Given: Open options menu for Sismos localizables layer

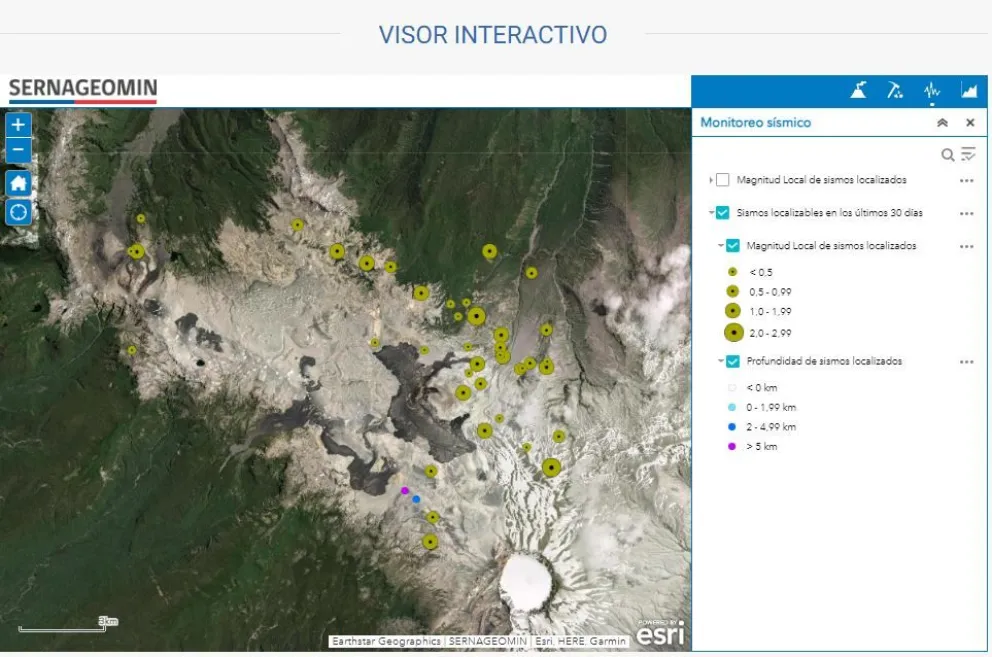Looking at the screenshot, I should click(966, 213).
